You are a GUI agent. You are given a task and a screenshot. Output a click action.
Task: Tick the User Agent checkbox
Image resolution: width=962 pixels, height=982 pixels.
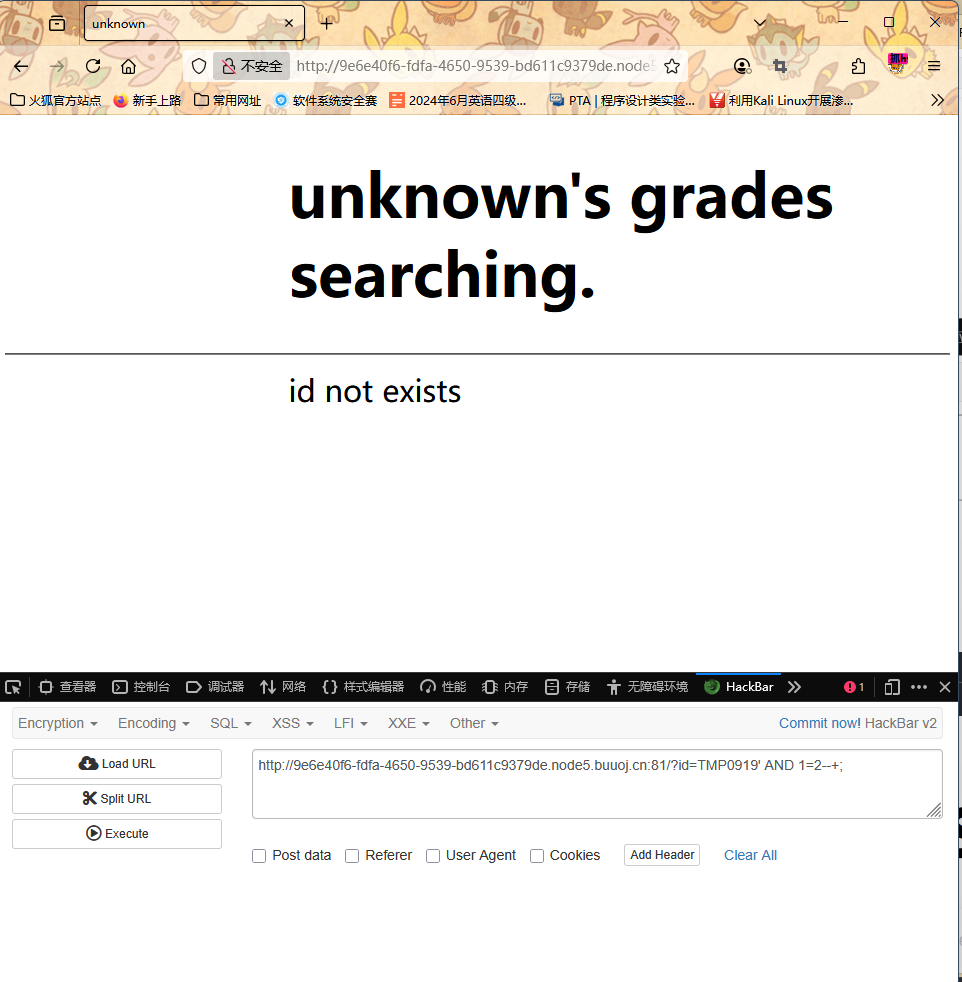click(433, 856)
